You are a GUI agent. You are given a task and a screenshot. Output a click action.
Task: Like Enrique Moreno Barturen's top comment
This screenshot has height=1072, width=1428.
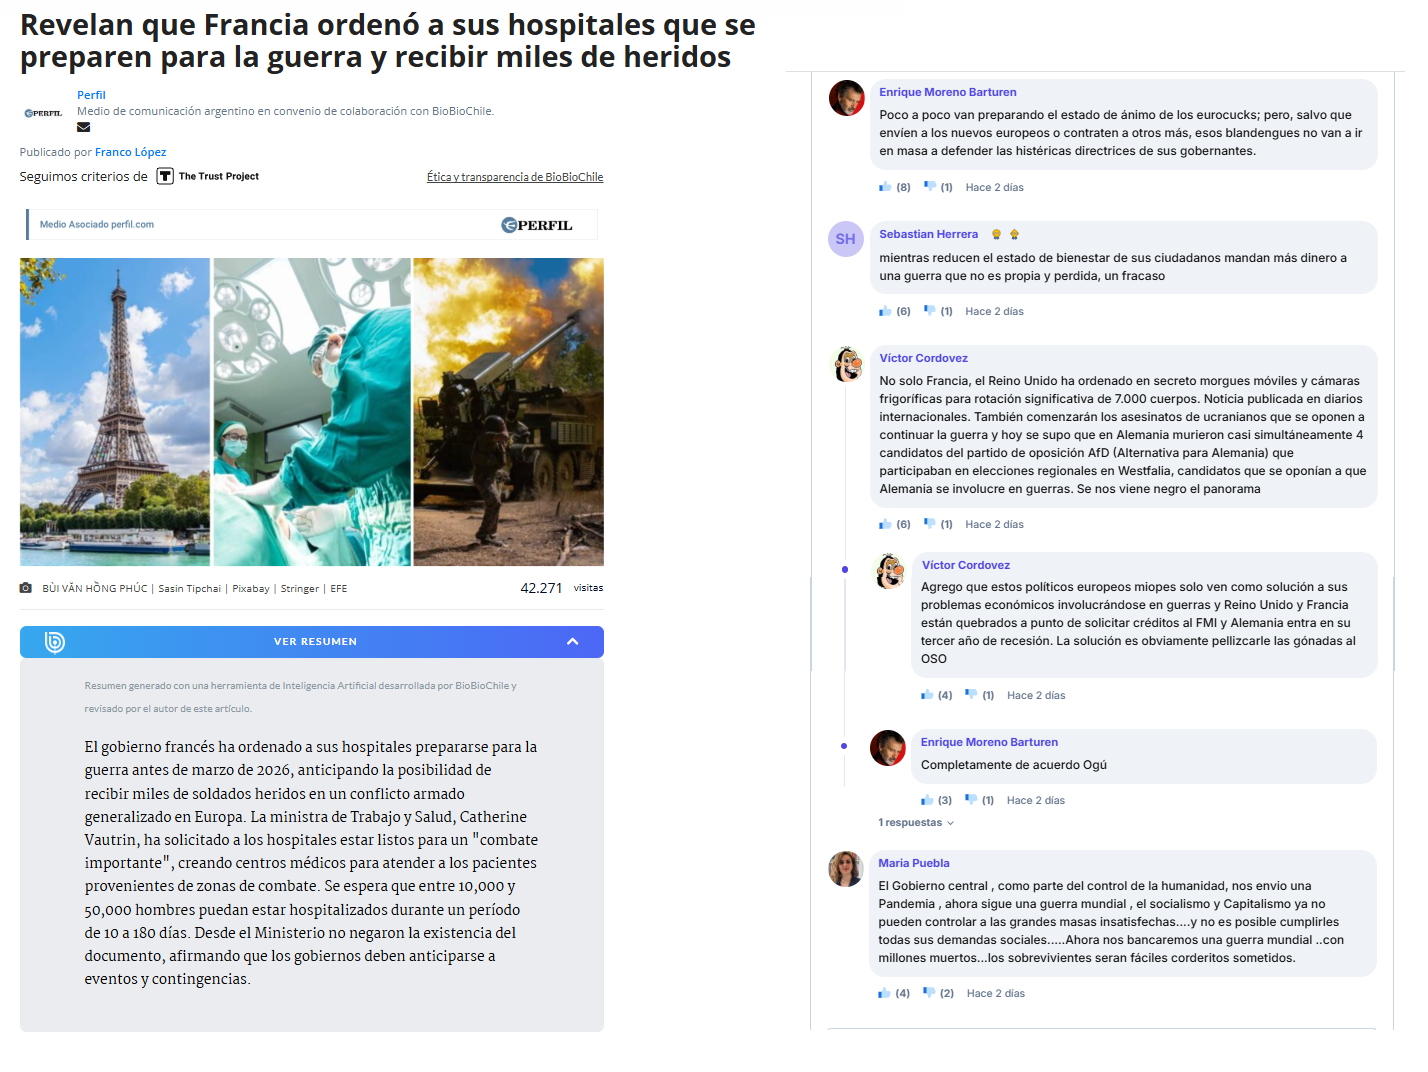tap(885, 187)
